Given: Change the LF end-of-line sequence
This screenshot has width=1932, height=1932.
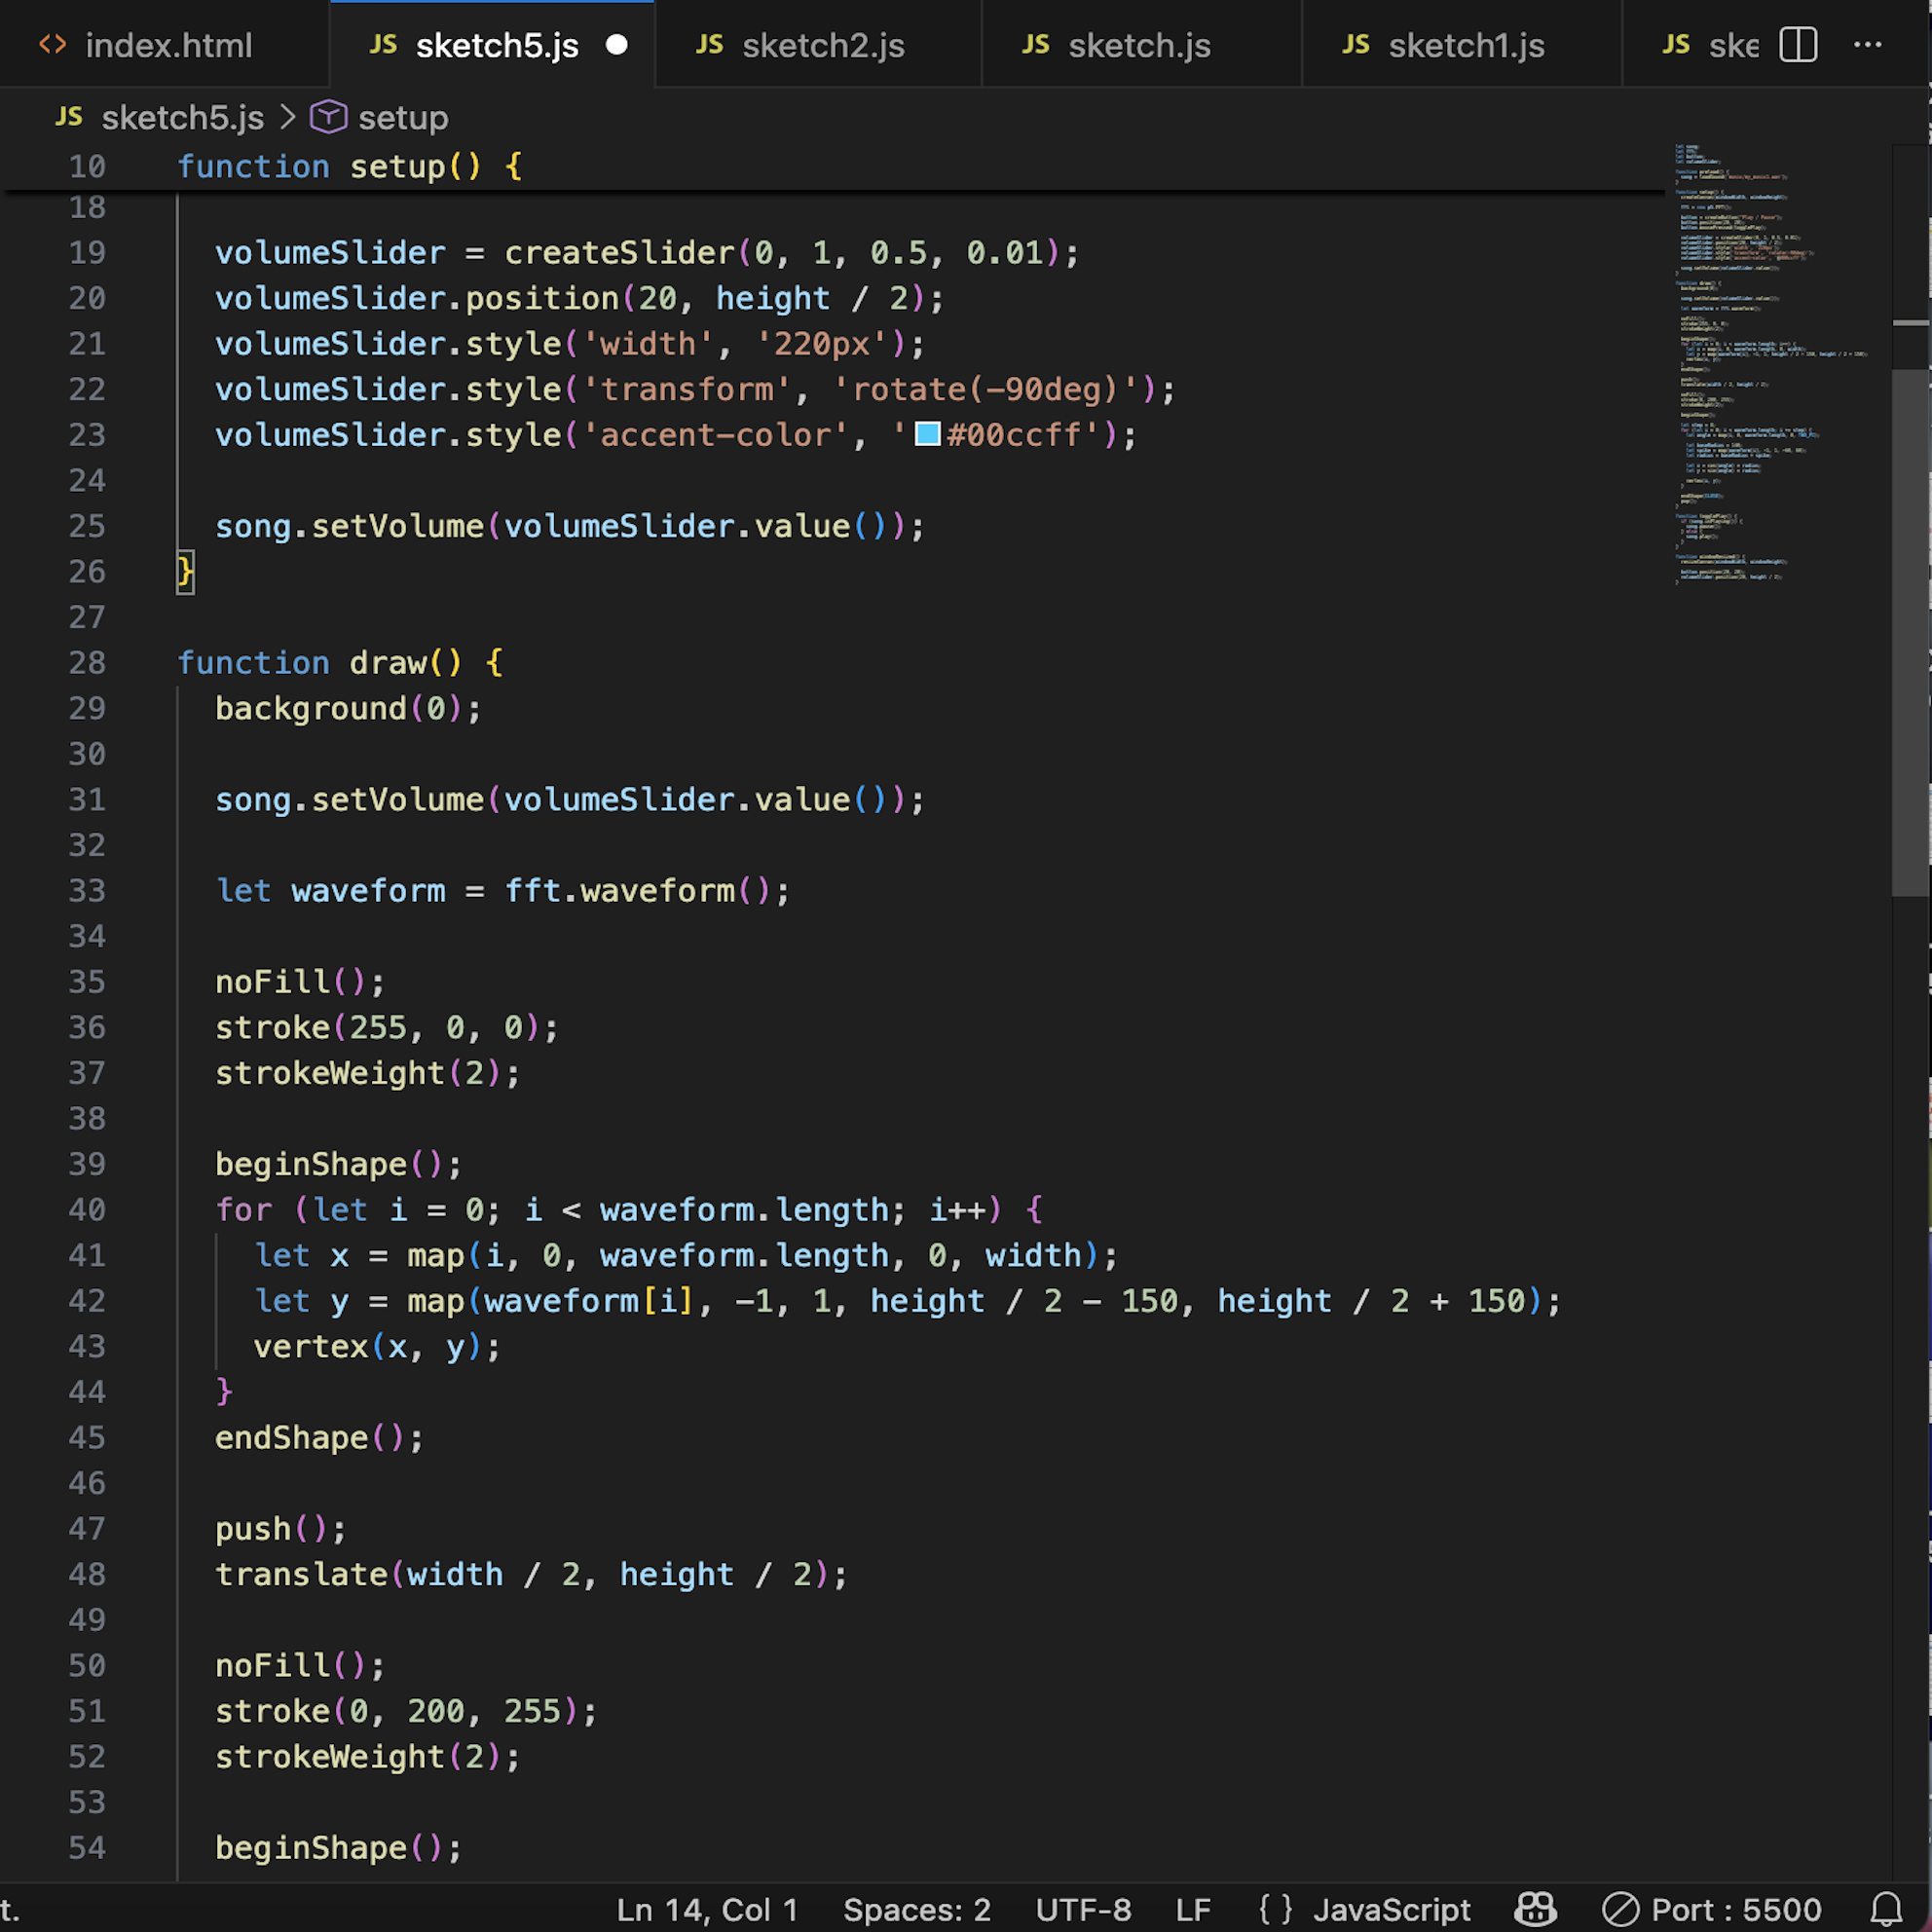Looking at the screenshot, I should [x=1193, y=1909].
